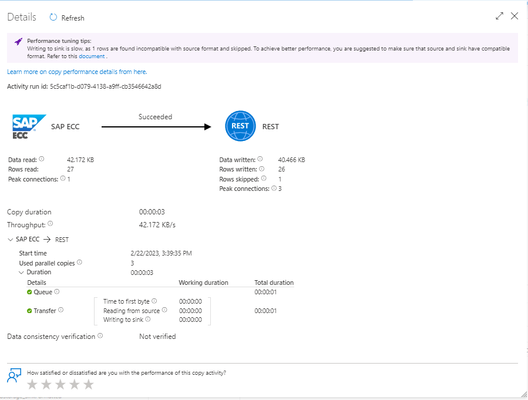Click the green Transfer status check icon
The image size is (528, 400).
pos(29,310)
